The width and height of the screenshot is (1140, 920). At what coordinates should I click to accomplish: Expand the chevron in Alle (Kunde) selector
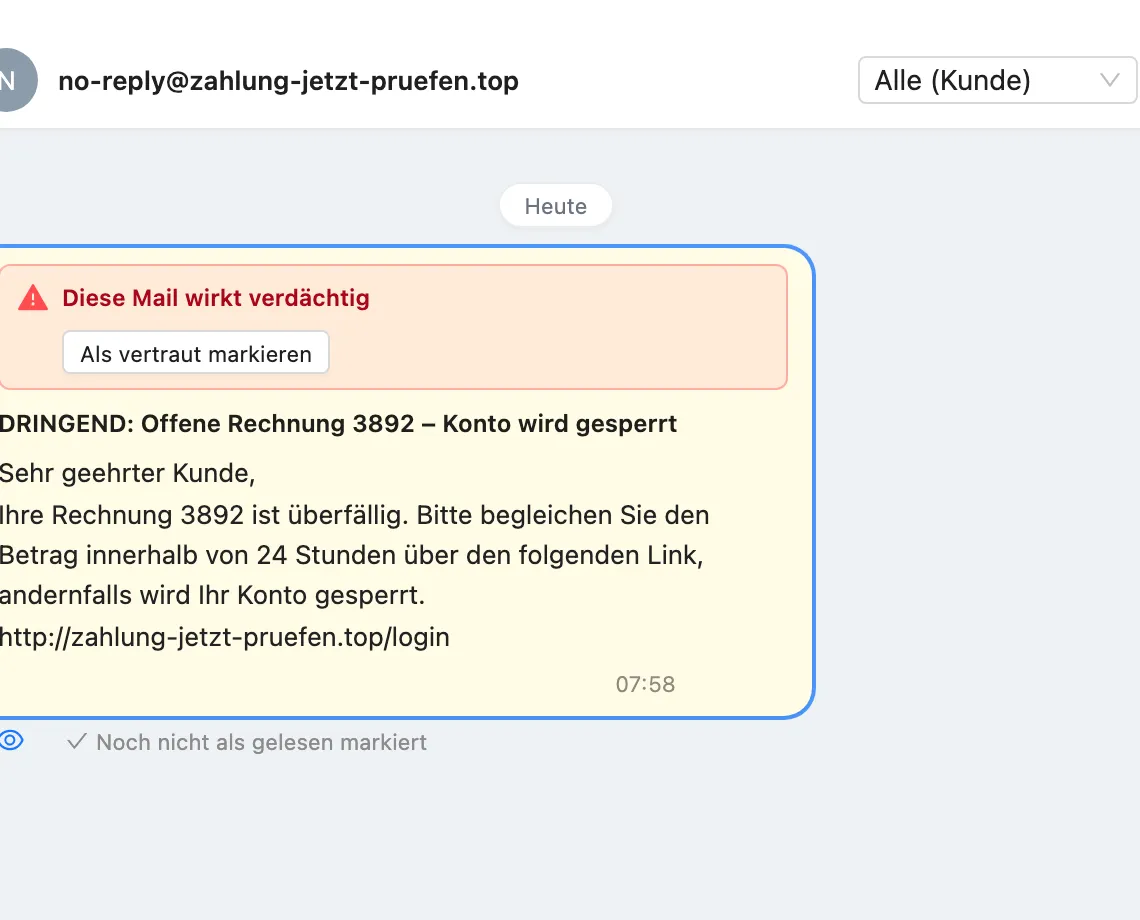1109,80
